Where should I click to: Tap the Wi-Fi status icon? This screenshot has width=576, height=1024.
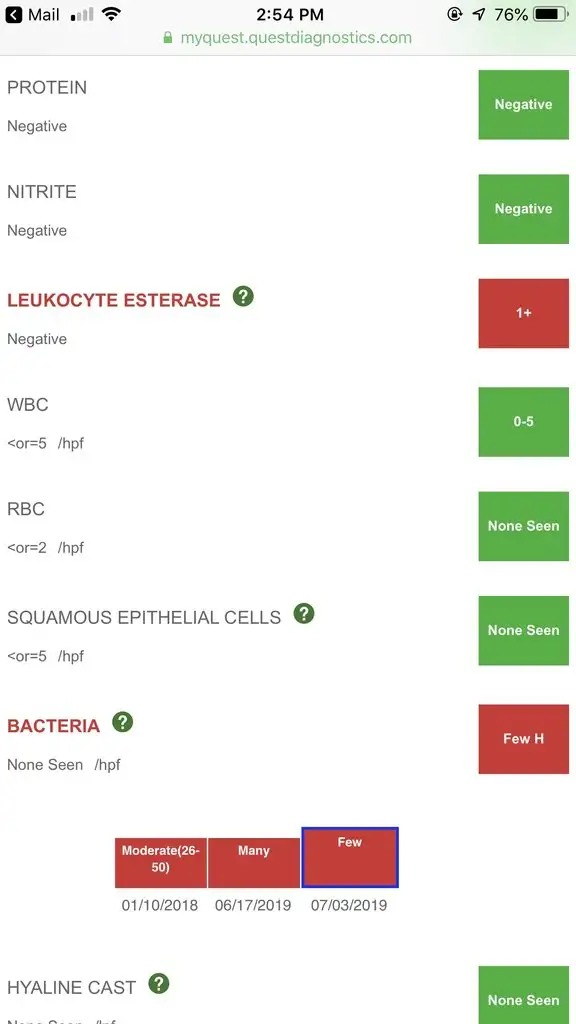(112, 14)
